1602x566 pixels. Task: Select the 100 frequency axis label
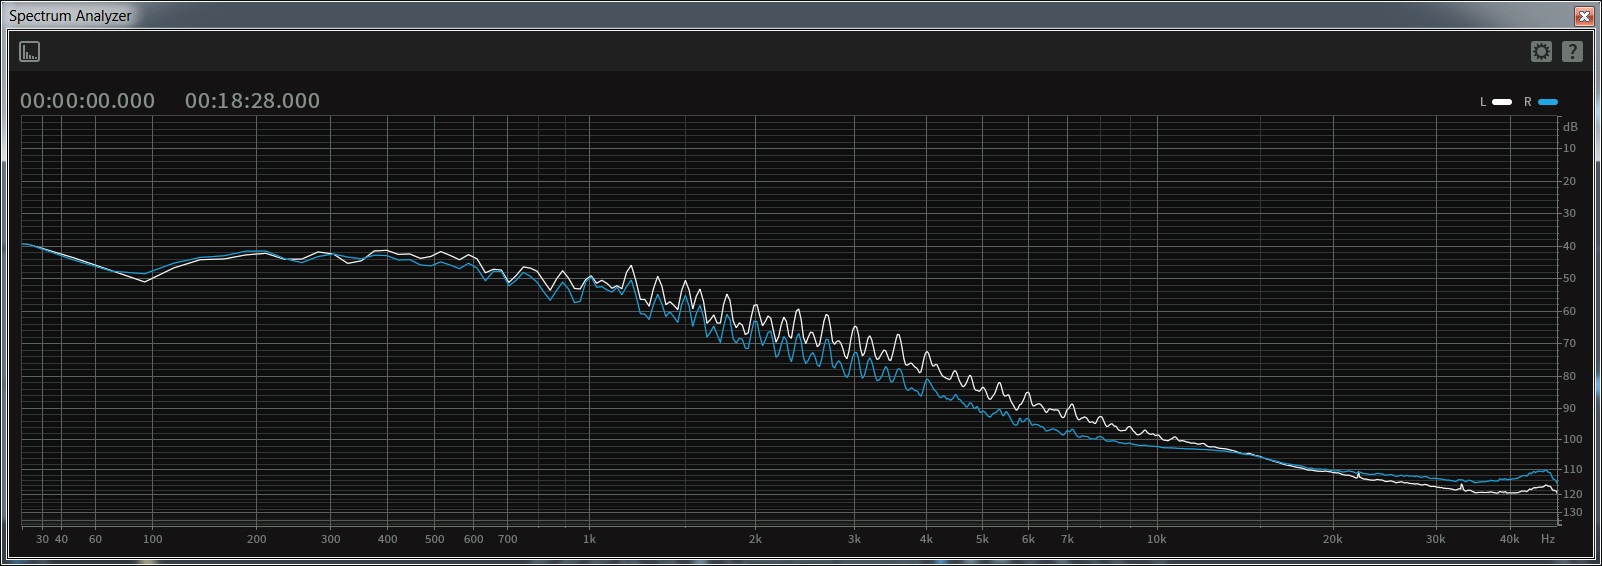(152, 539)
